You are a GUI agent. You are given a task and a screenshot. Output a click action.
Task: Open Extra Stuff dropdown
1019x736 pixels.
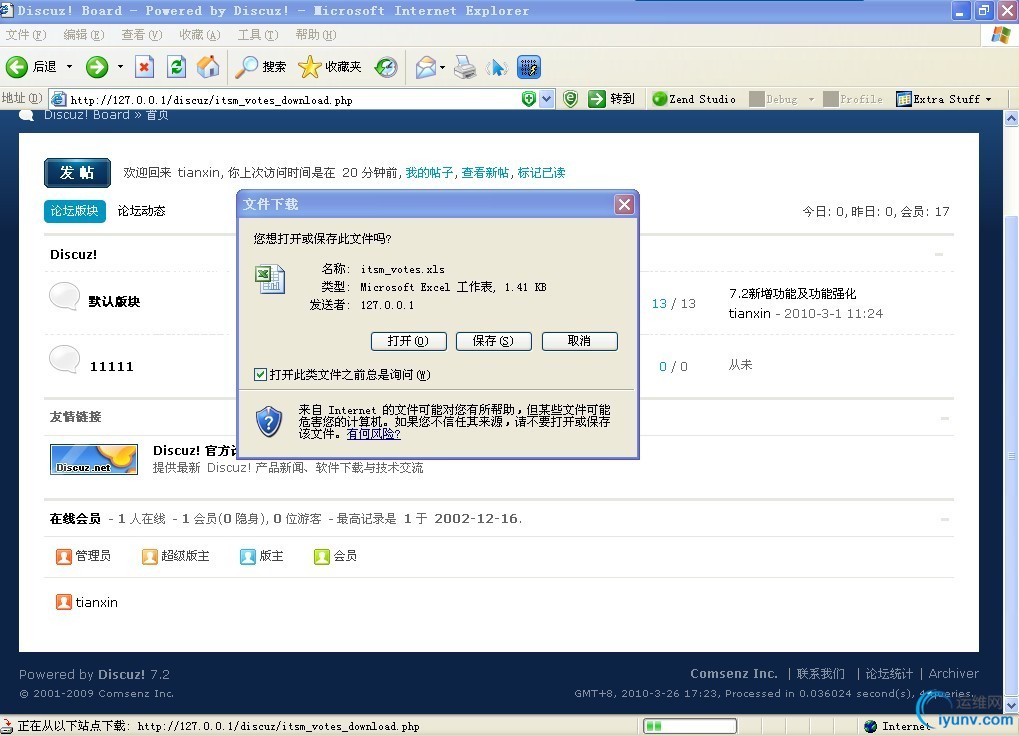[x=944, y=99]
